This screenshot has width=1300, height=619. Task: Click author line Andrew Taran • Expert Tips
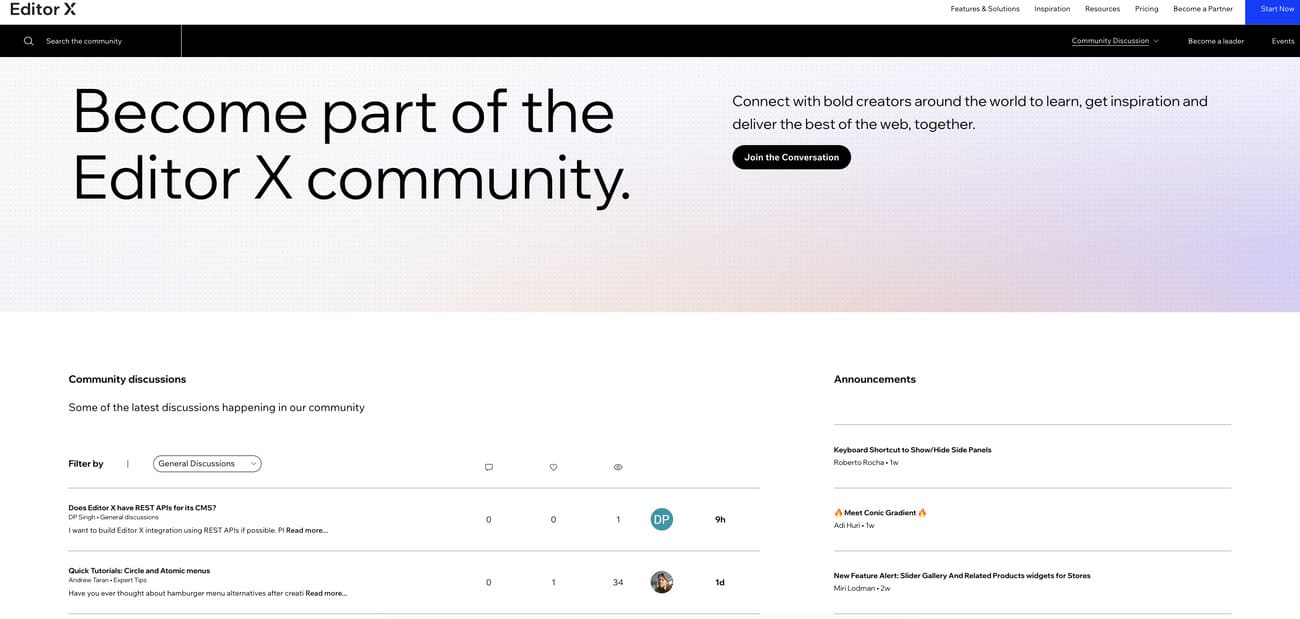pos(107,580)
